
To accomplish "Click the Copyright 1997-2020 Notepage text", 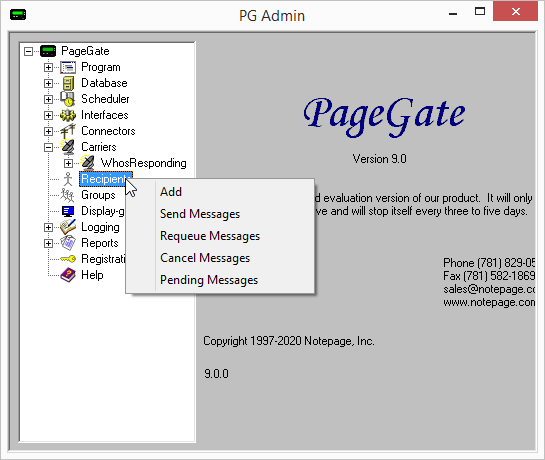I will [x=289, y=341].
